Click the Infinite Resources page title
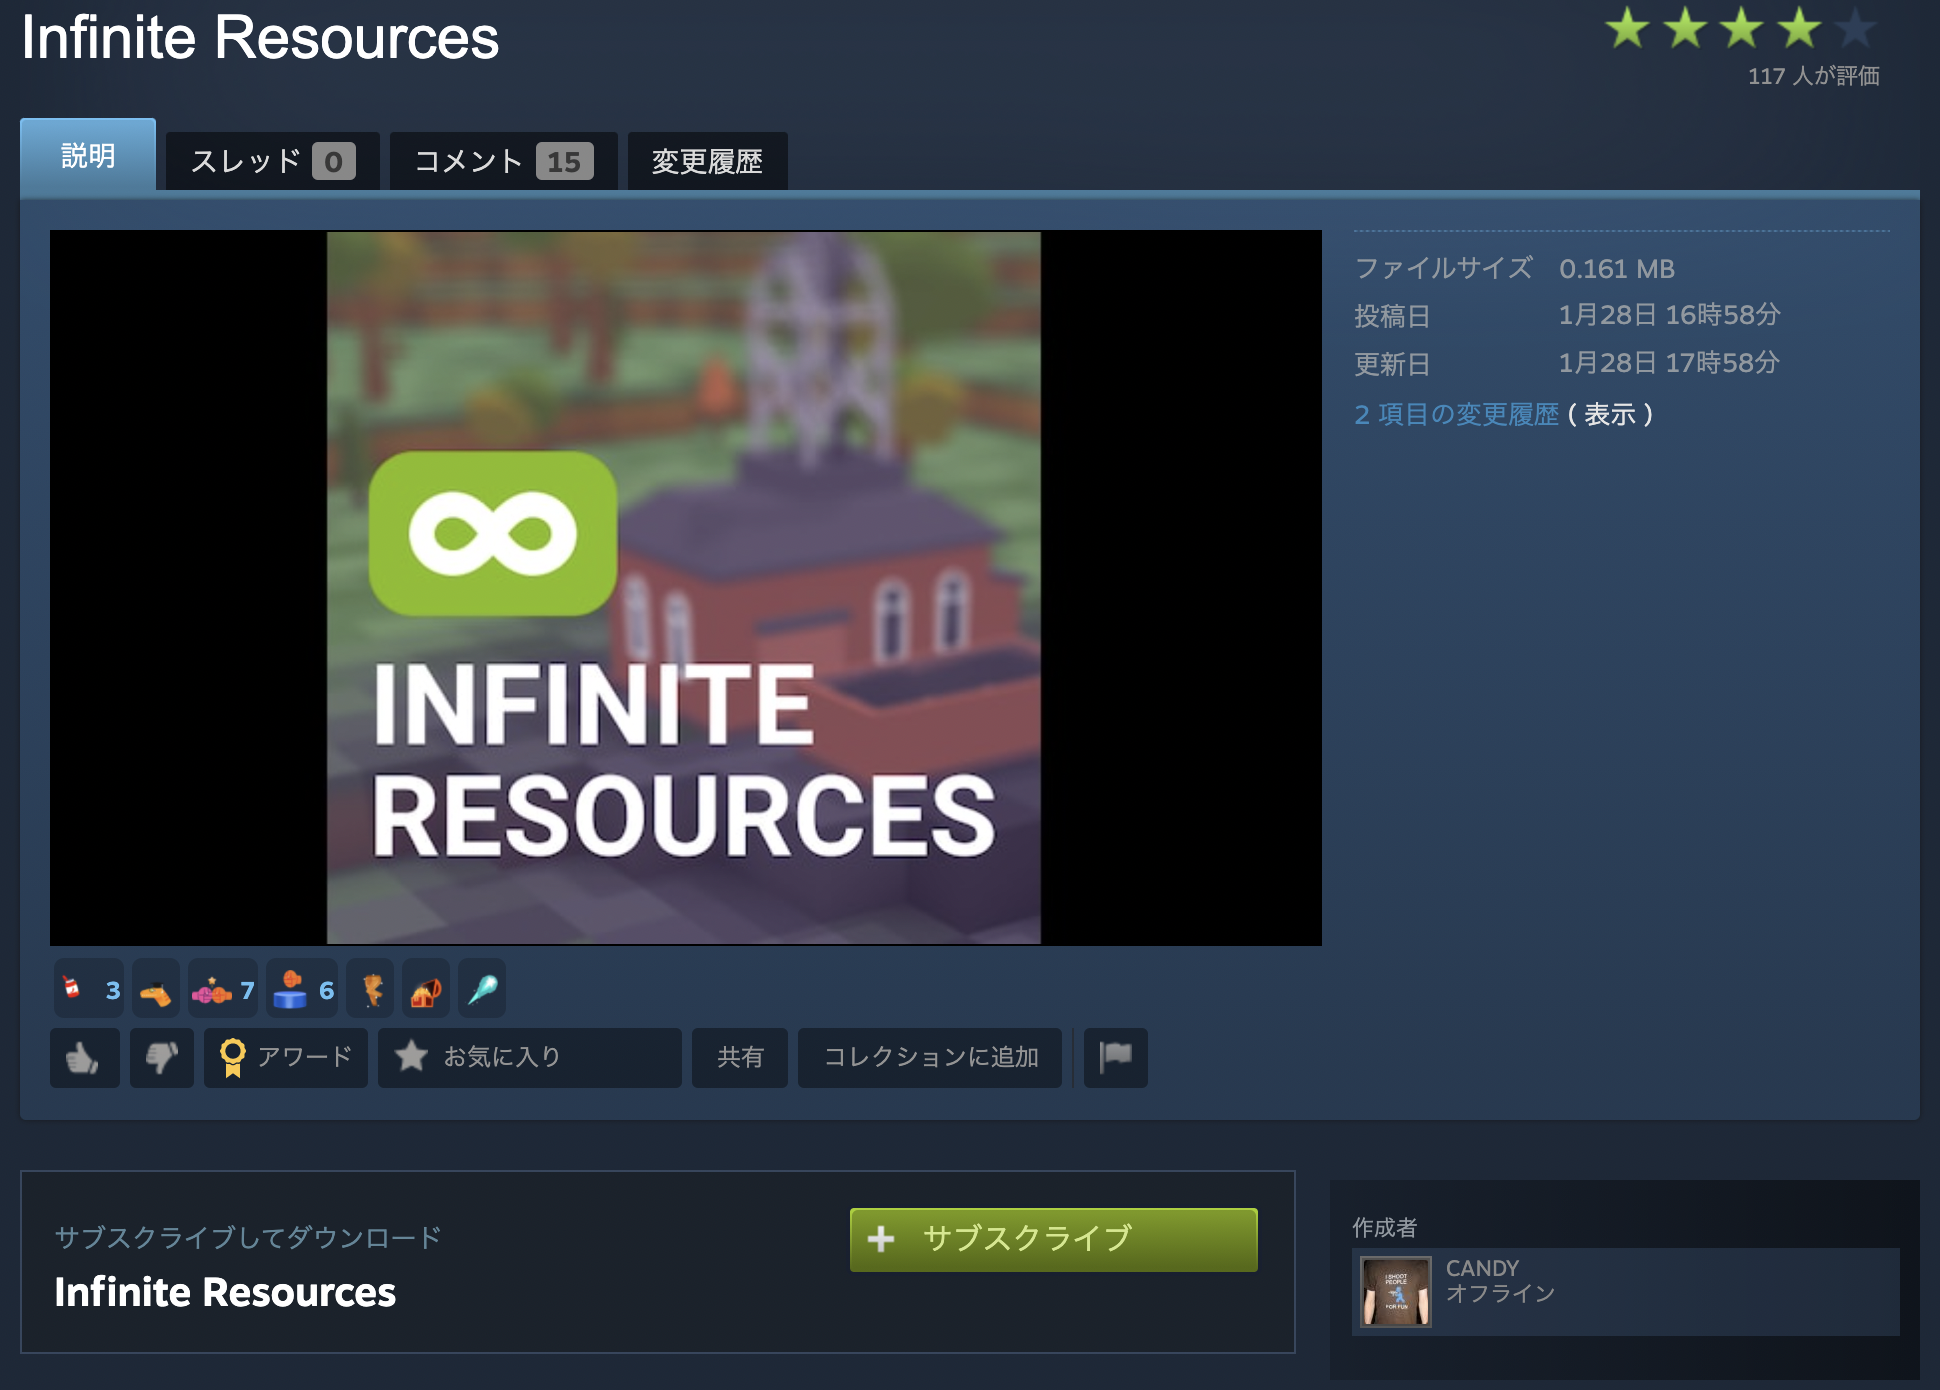Viewport: 1940px width, 1390px height. click(x=260, y=38)
